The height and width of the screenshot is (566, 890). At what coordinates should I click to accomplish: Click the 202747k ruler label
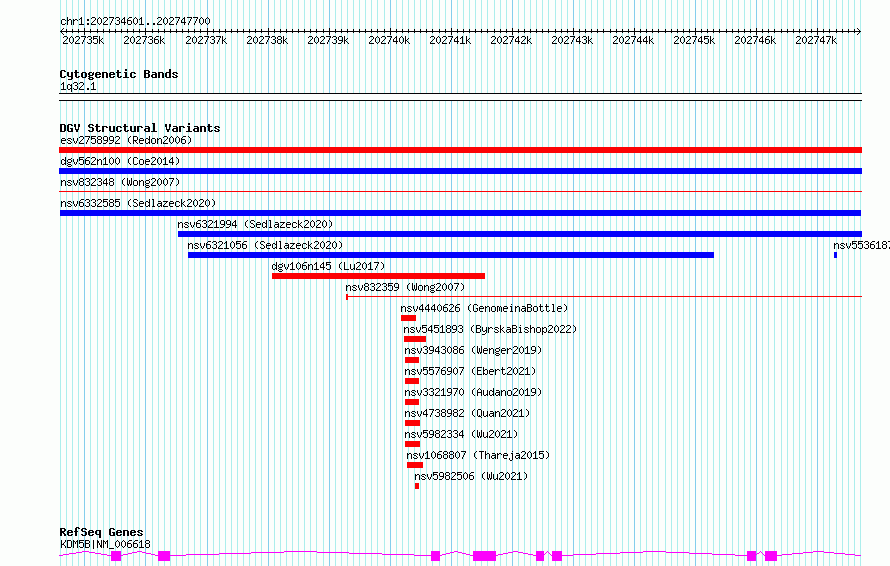point(816,40)
